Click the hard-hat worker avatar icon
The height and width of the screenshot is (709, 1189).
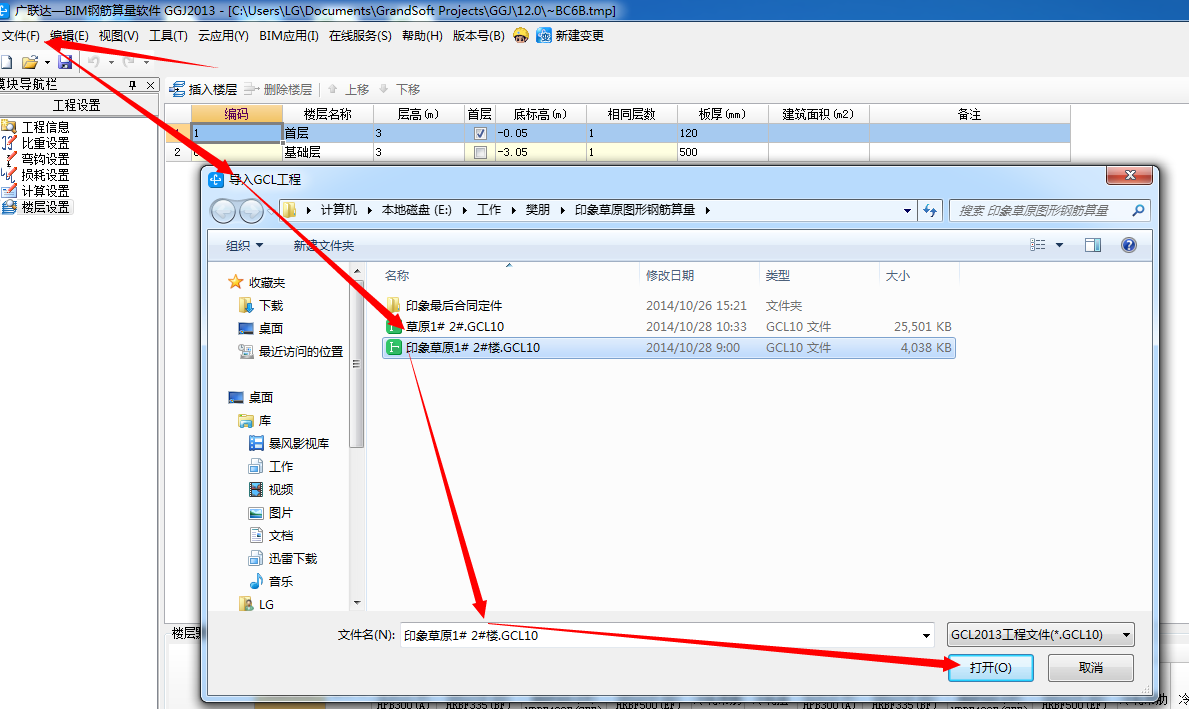click(x=520, y=36)
